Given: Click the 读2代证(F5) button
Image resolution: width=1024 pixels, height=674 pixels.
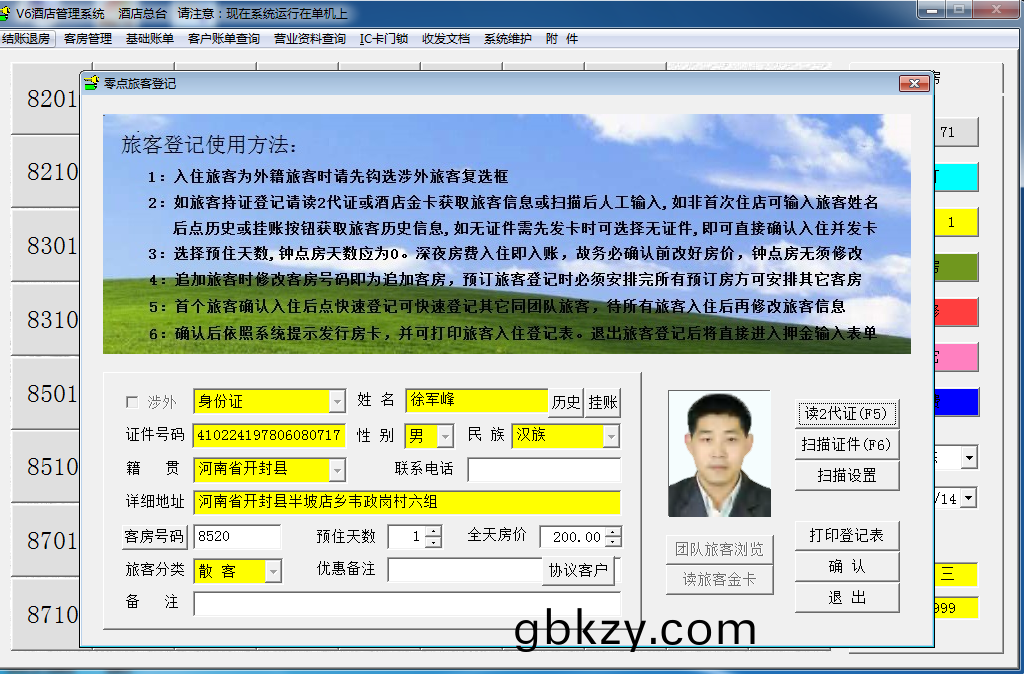Looking at the screenshot, I should 846,413.
